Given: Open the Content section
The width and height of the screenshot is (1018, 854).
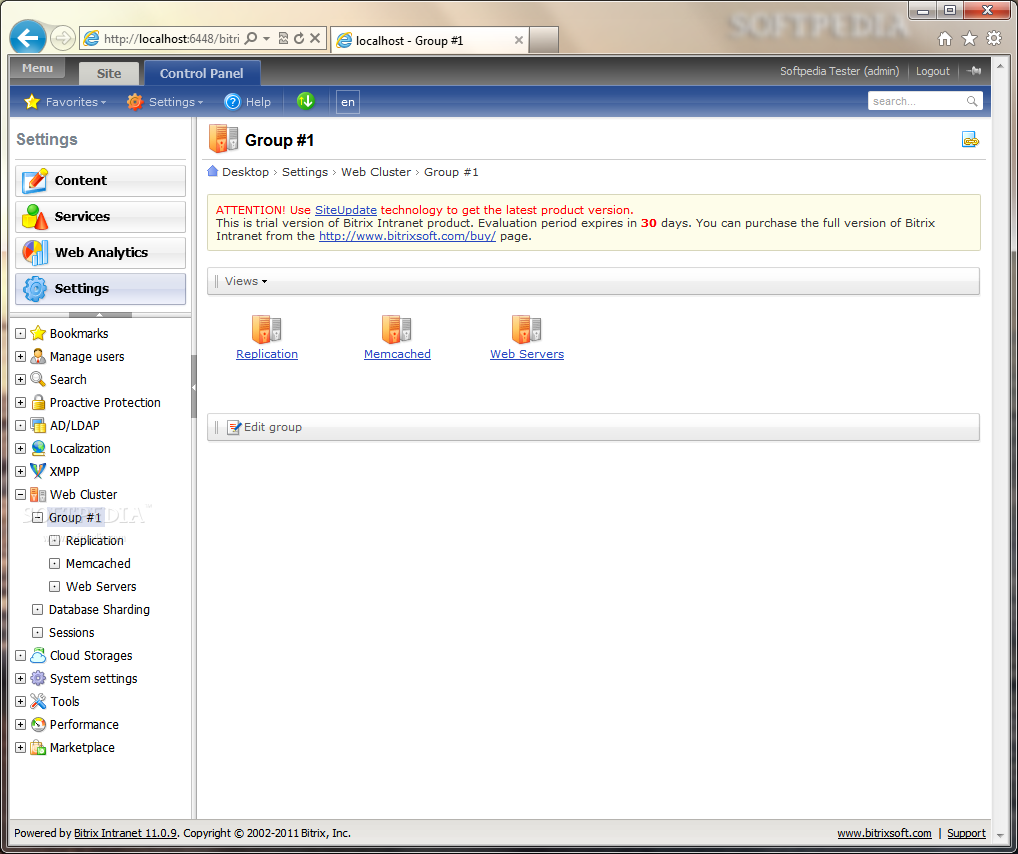Looking at the screenshot, I should (x=101, y=181).
